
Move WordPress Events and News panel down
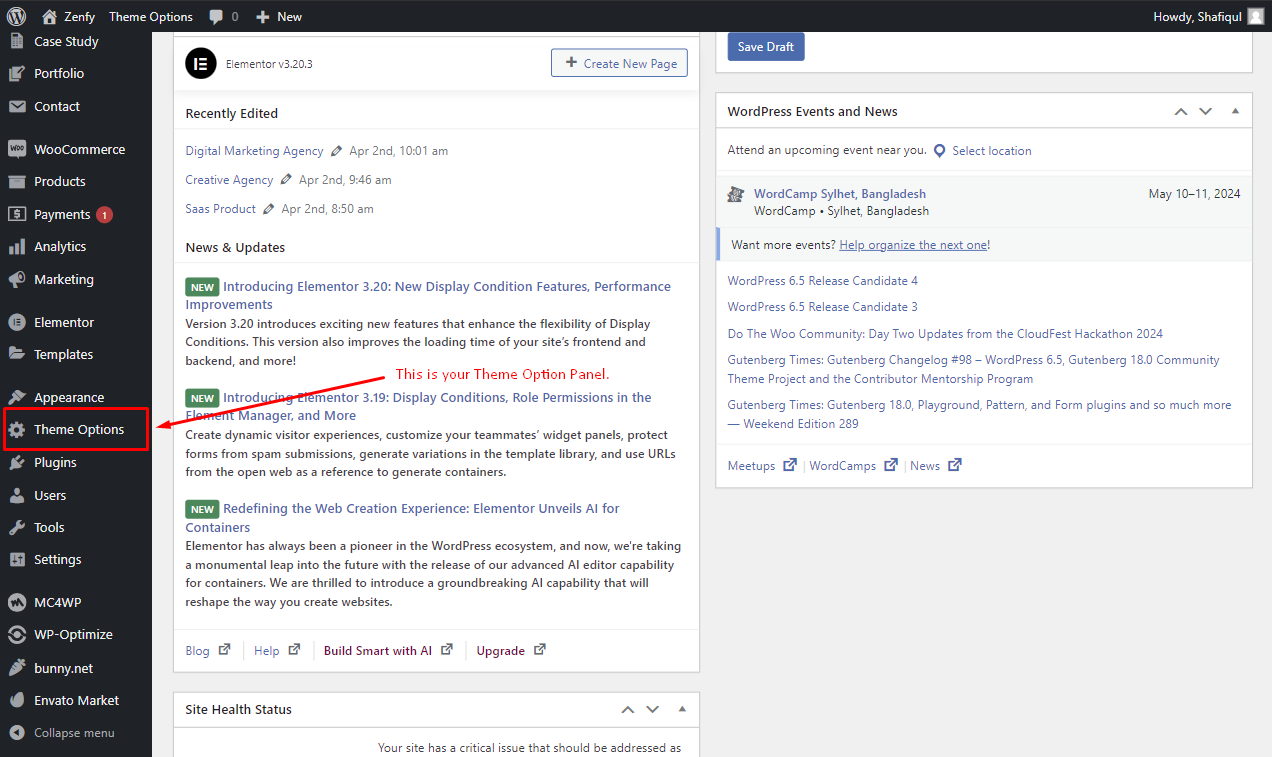click(1205, 111)
